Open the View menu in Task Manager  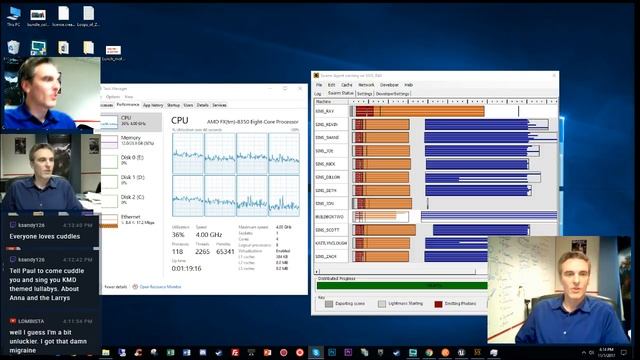click(129, 97)
